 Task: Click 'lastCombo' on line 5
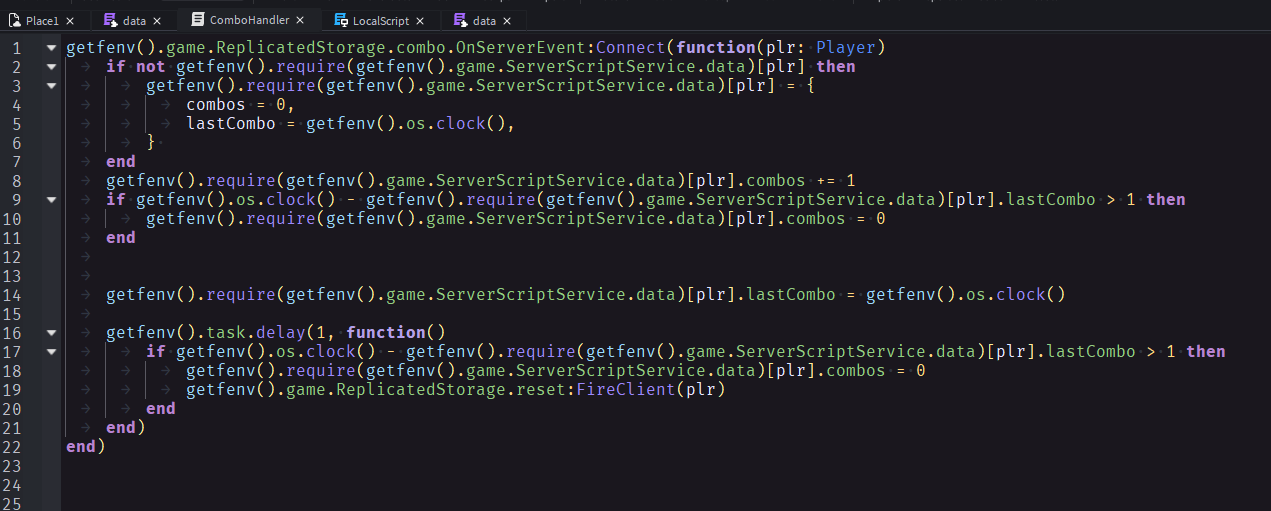[231, 123]
